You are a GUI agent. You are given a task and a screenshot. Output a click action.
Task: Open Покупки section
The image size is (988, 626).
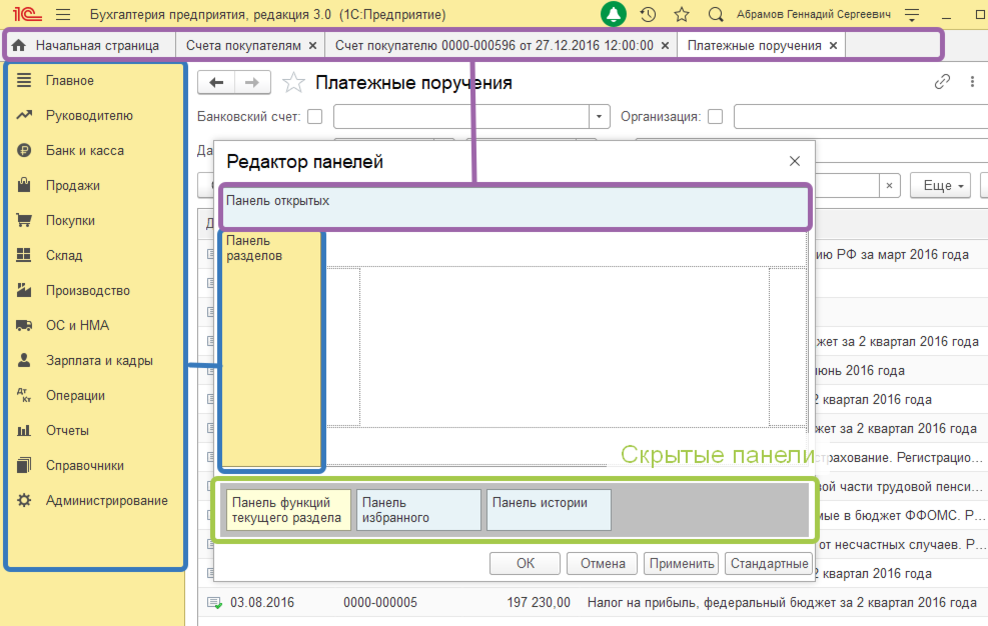[70, 221]
